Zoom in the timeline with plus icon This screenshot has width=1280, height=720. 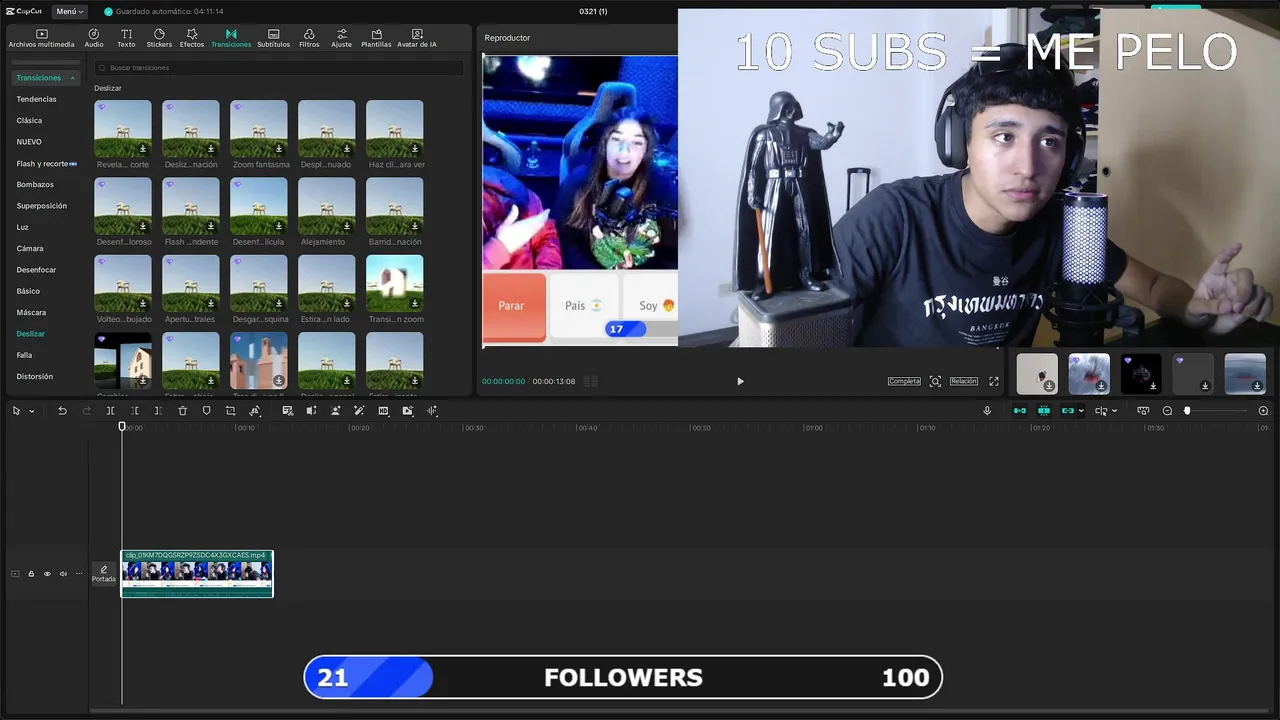pyautogui.click(x=1263, y=411)
